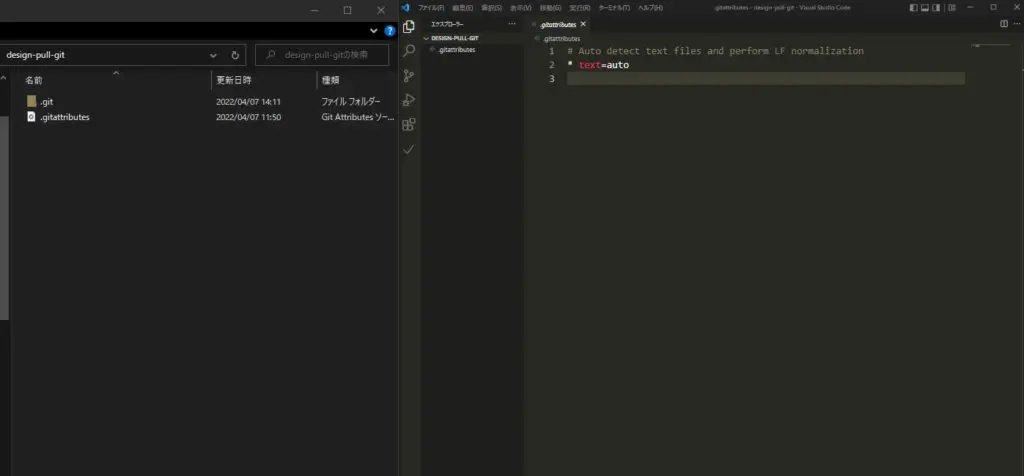Screen dimensions: 1024x476
Task: Click the ファイル フォルダー type cell
Action: (x=351, y=102)
